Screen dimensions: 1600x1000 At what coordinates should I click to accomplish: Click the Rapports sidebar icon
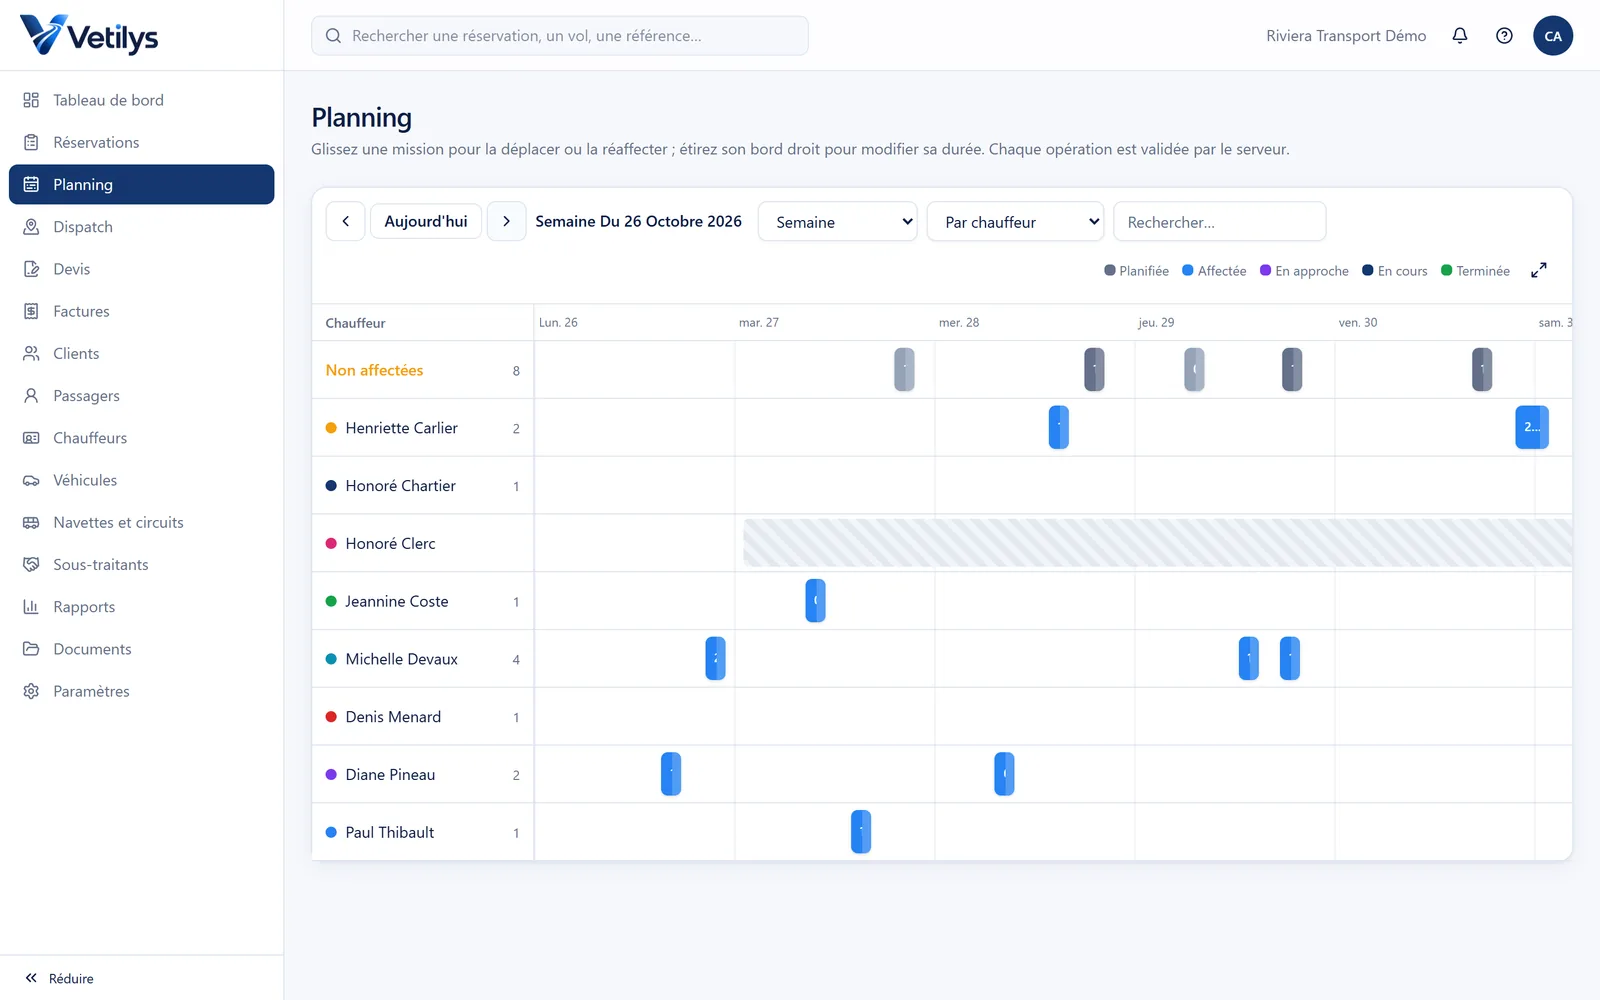tap(31, 607)
